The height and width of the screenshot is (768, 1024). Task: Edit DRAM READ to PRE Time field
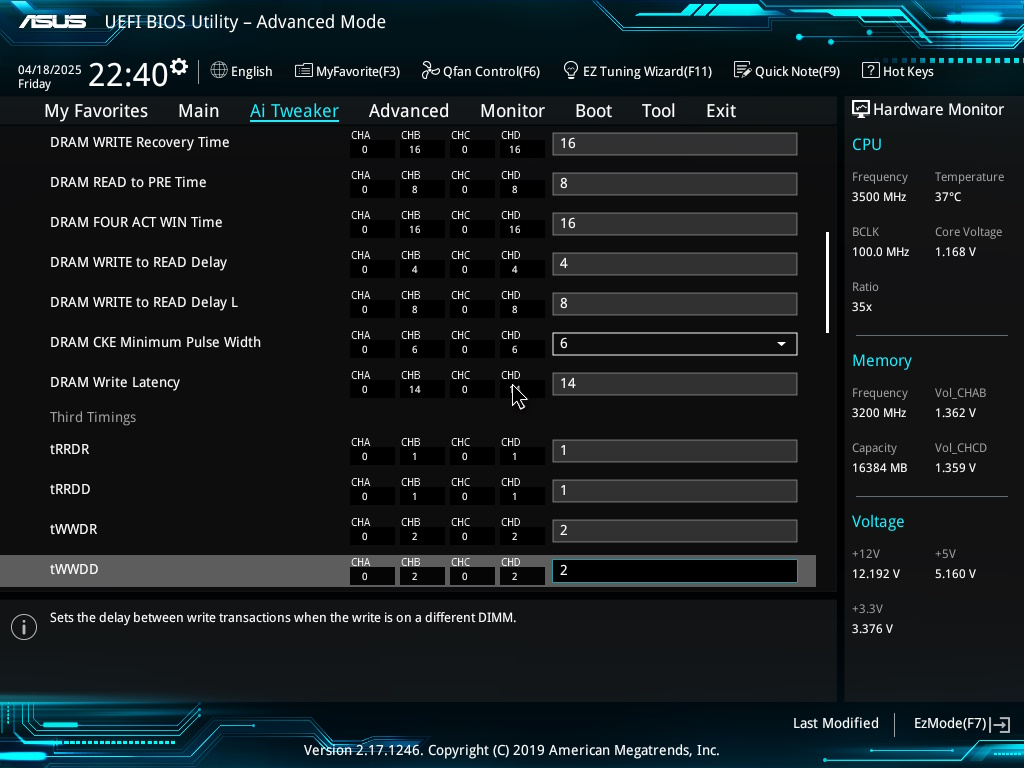pyautogui.click(x=675, y=184)
